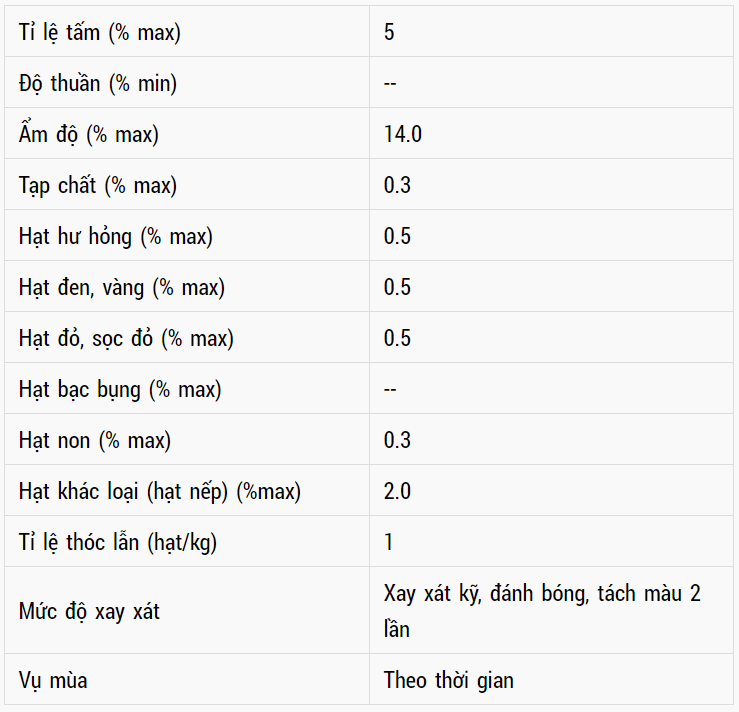
Task: Select the 0.3 value for Tạp chất
Action: (397, 185)
